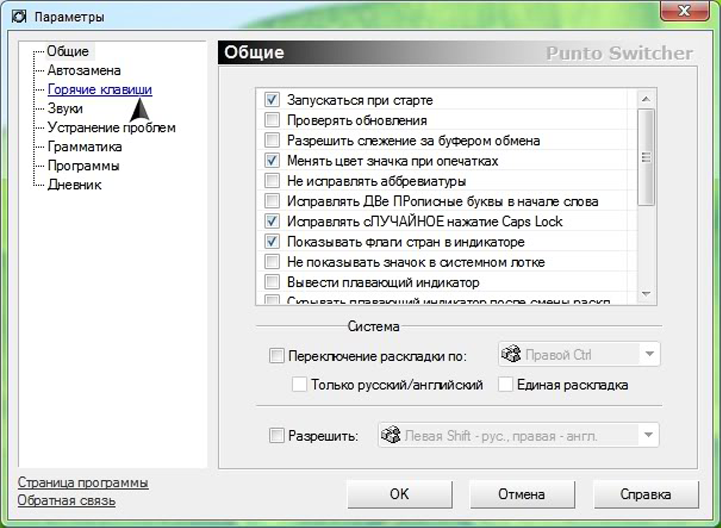Enable Вывести плавающий индикатор

(272, 281)
